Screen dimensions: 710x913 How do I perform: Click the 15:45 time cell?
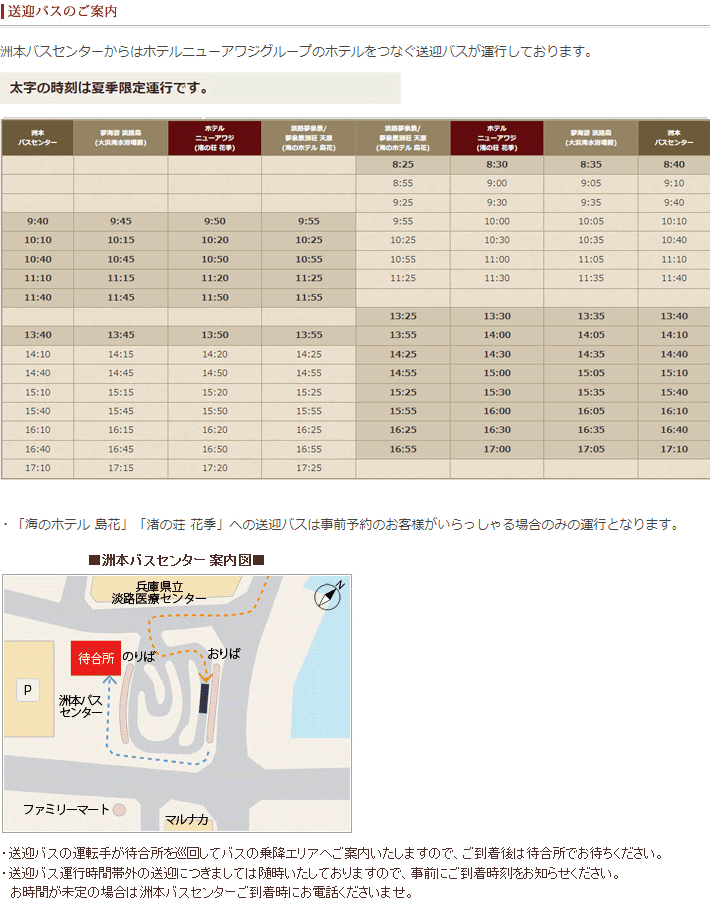pyautogui.click(x=121, y=411)
